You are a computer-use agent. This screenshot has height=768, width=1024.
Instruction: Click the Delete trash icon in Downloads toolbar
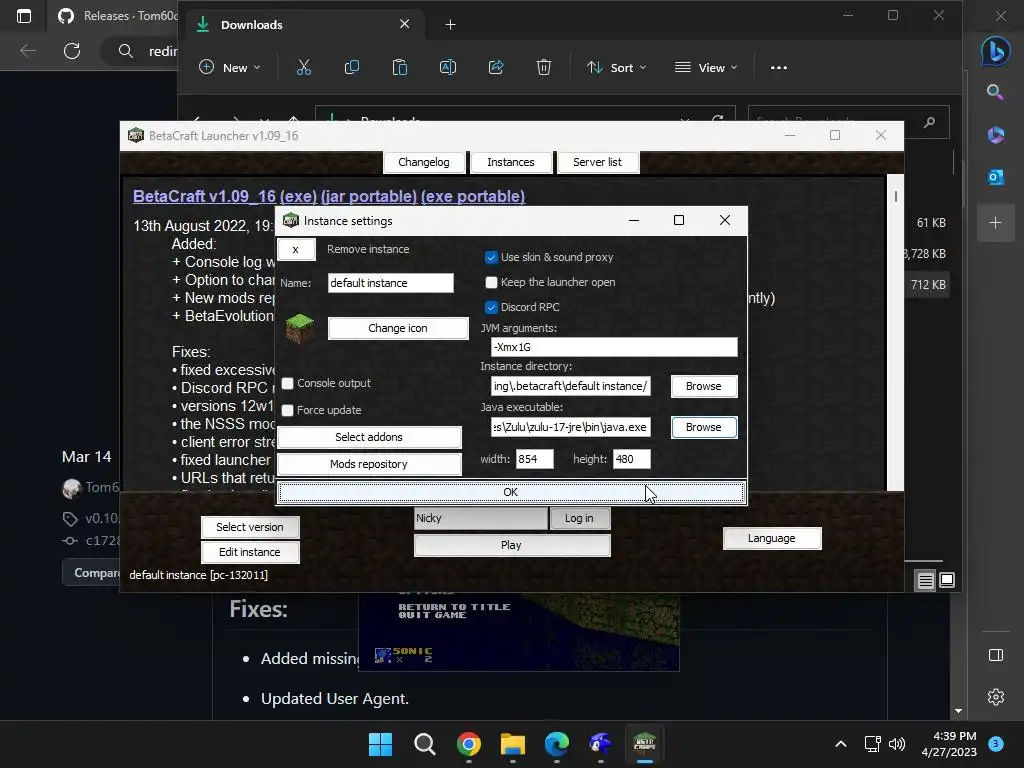pyautogui.click(x=543, y=67)
